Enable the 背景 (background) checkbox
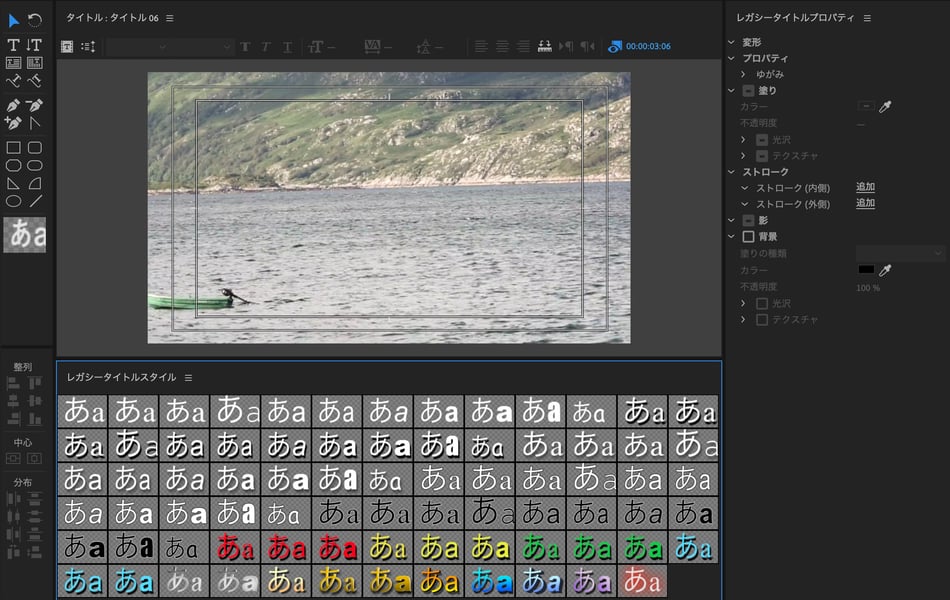This screenshot has height=600, width=950. pyautogui.click(x=748, y=237)
